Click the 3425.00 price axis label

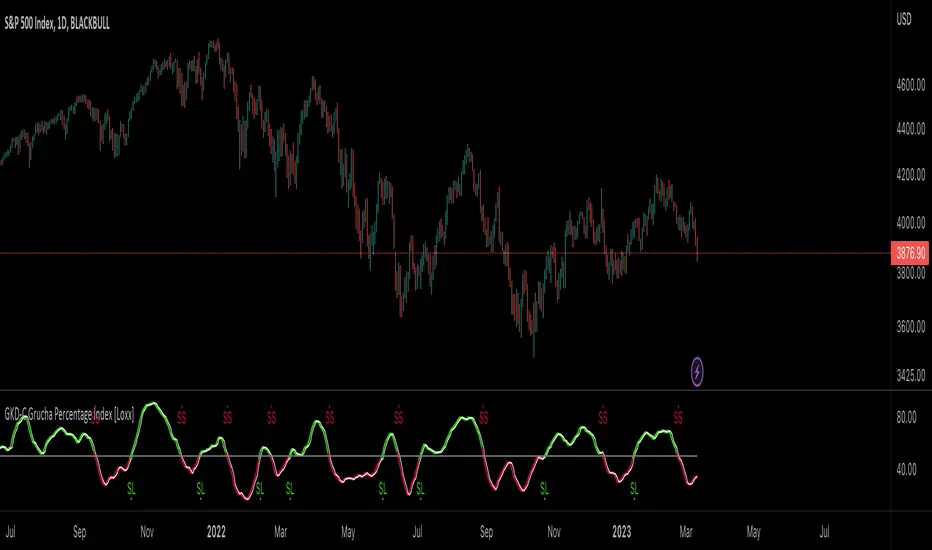point(911,375)
